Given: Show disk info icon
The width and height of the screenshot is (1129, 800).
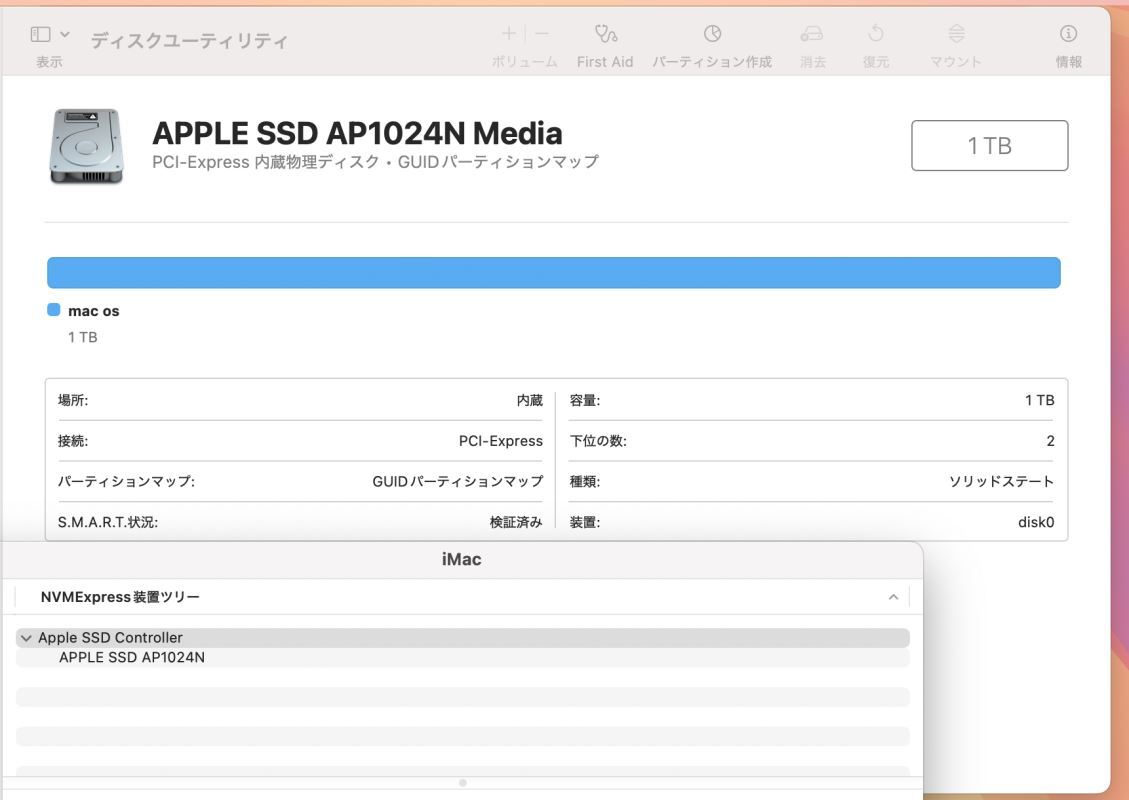Looking at the screenshot, I should (x=1069, y=33).
